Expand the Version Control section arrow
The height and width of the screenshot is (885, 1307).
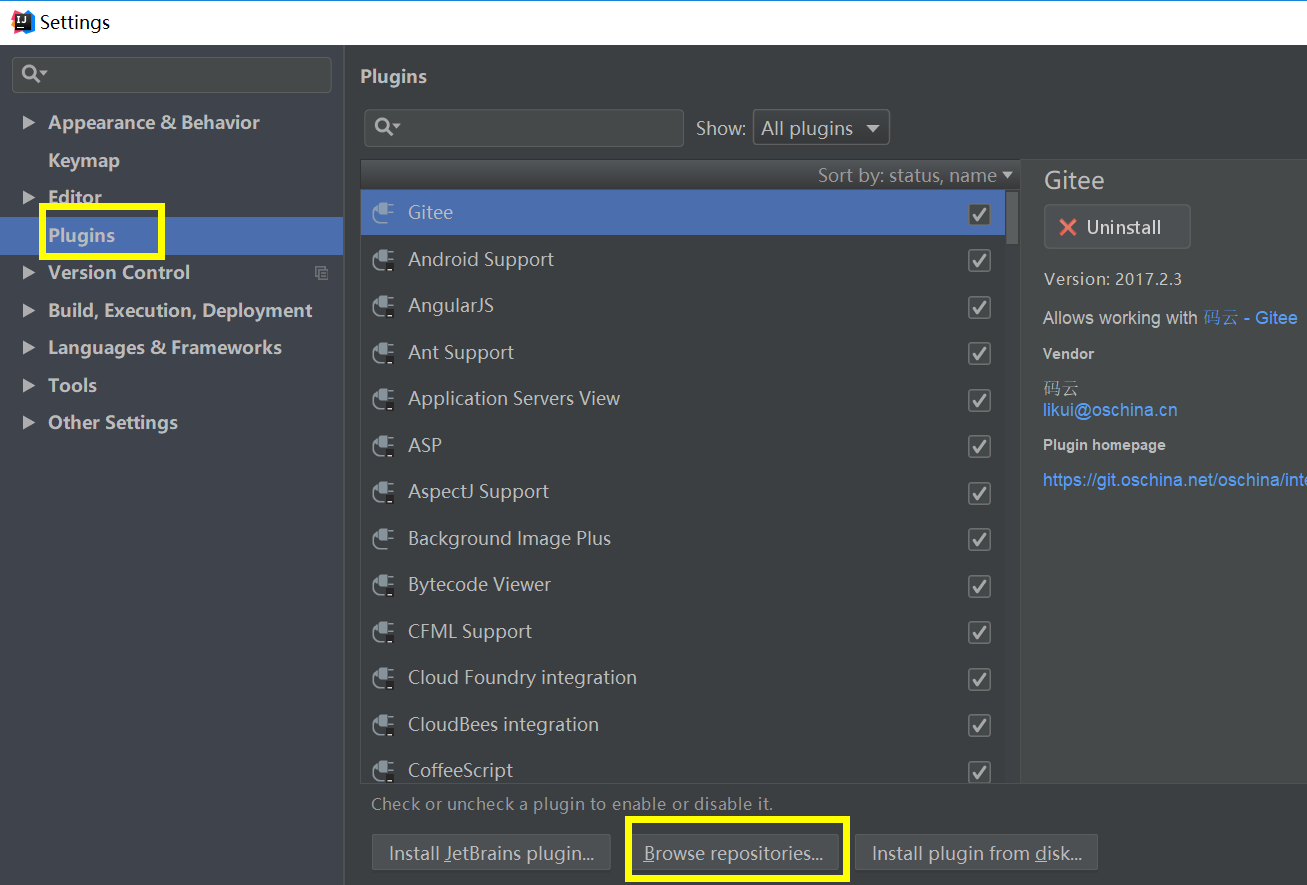[x=29, y=273]
